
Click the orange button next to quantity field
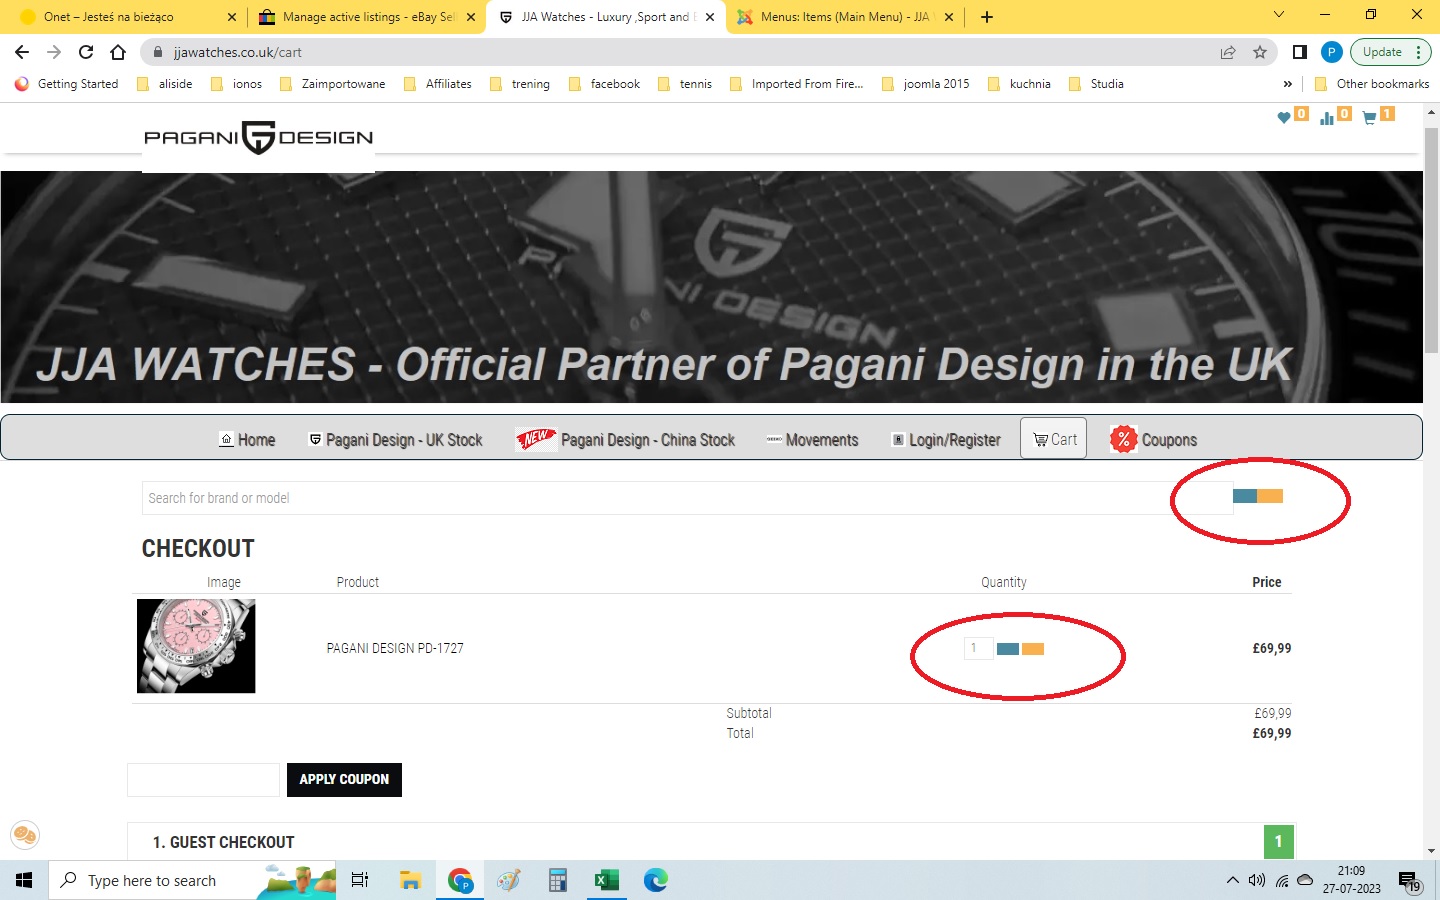[x=1033, y=649]
